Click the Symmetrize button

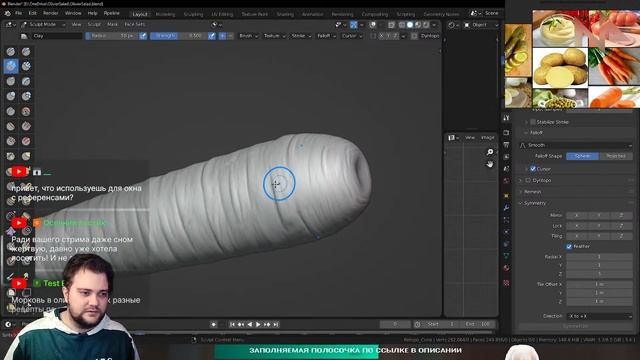576,326
